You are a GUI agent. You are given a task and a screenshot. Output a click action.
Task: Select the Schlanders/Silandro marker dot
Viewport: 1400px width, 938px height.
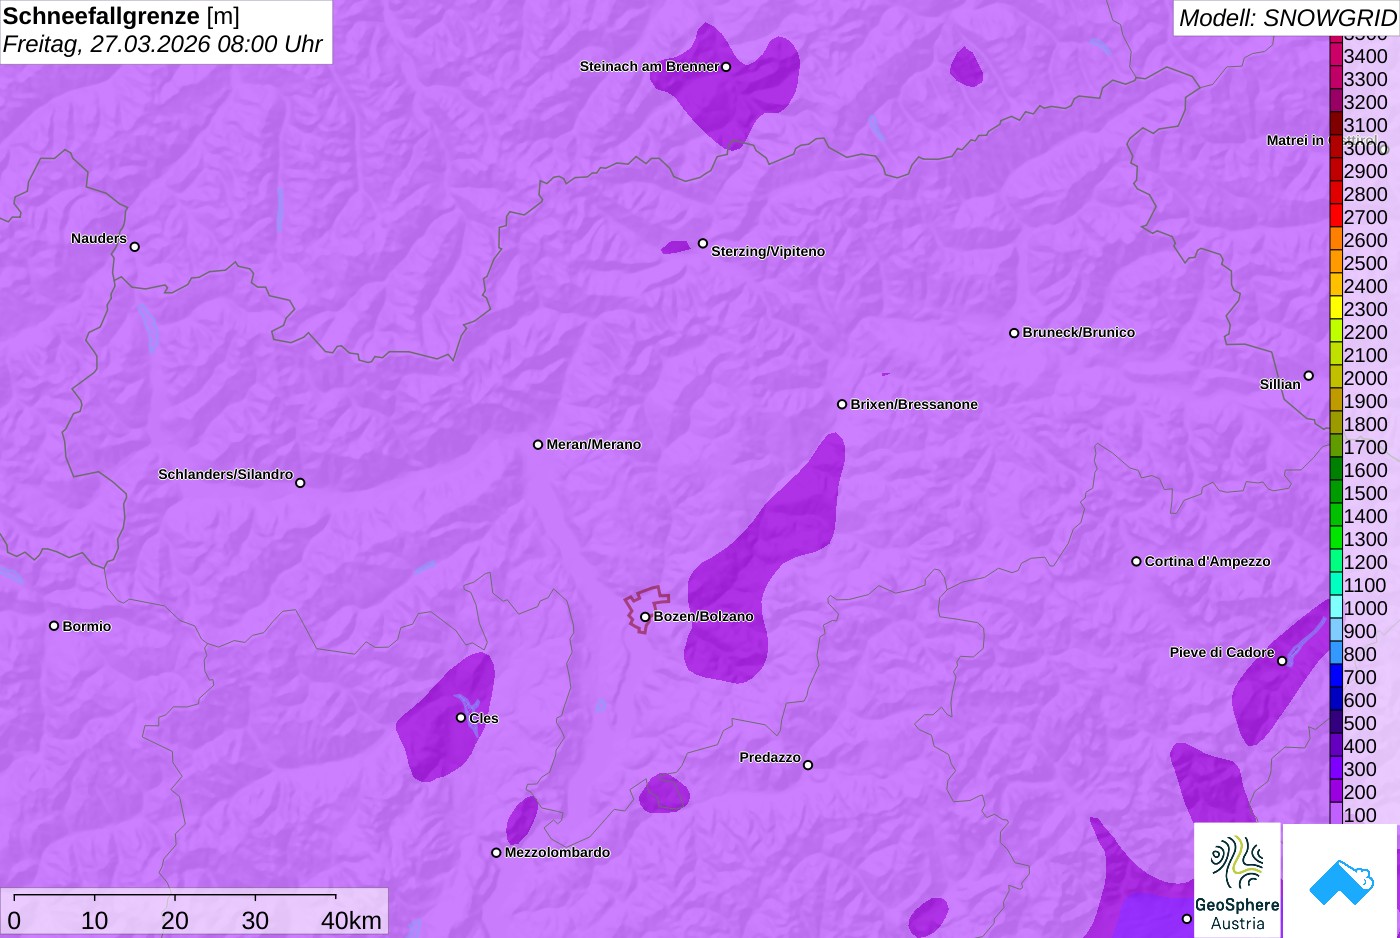coord(300,483)
